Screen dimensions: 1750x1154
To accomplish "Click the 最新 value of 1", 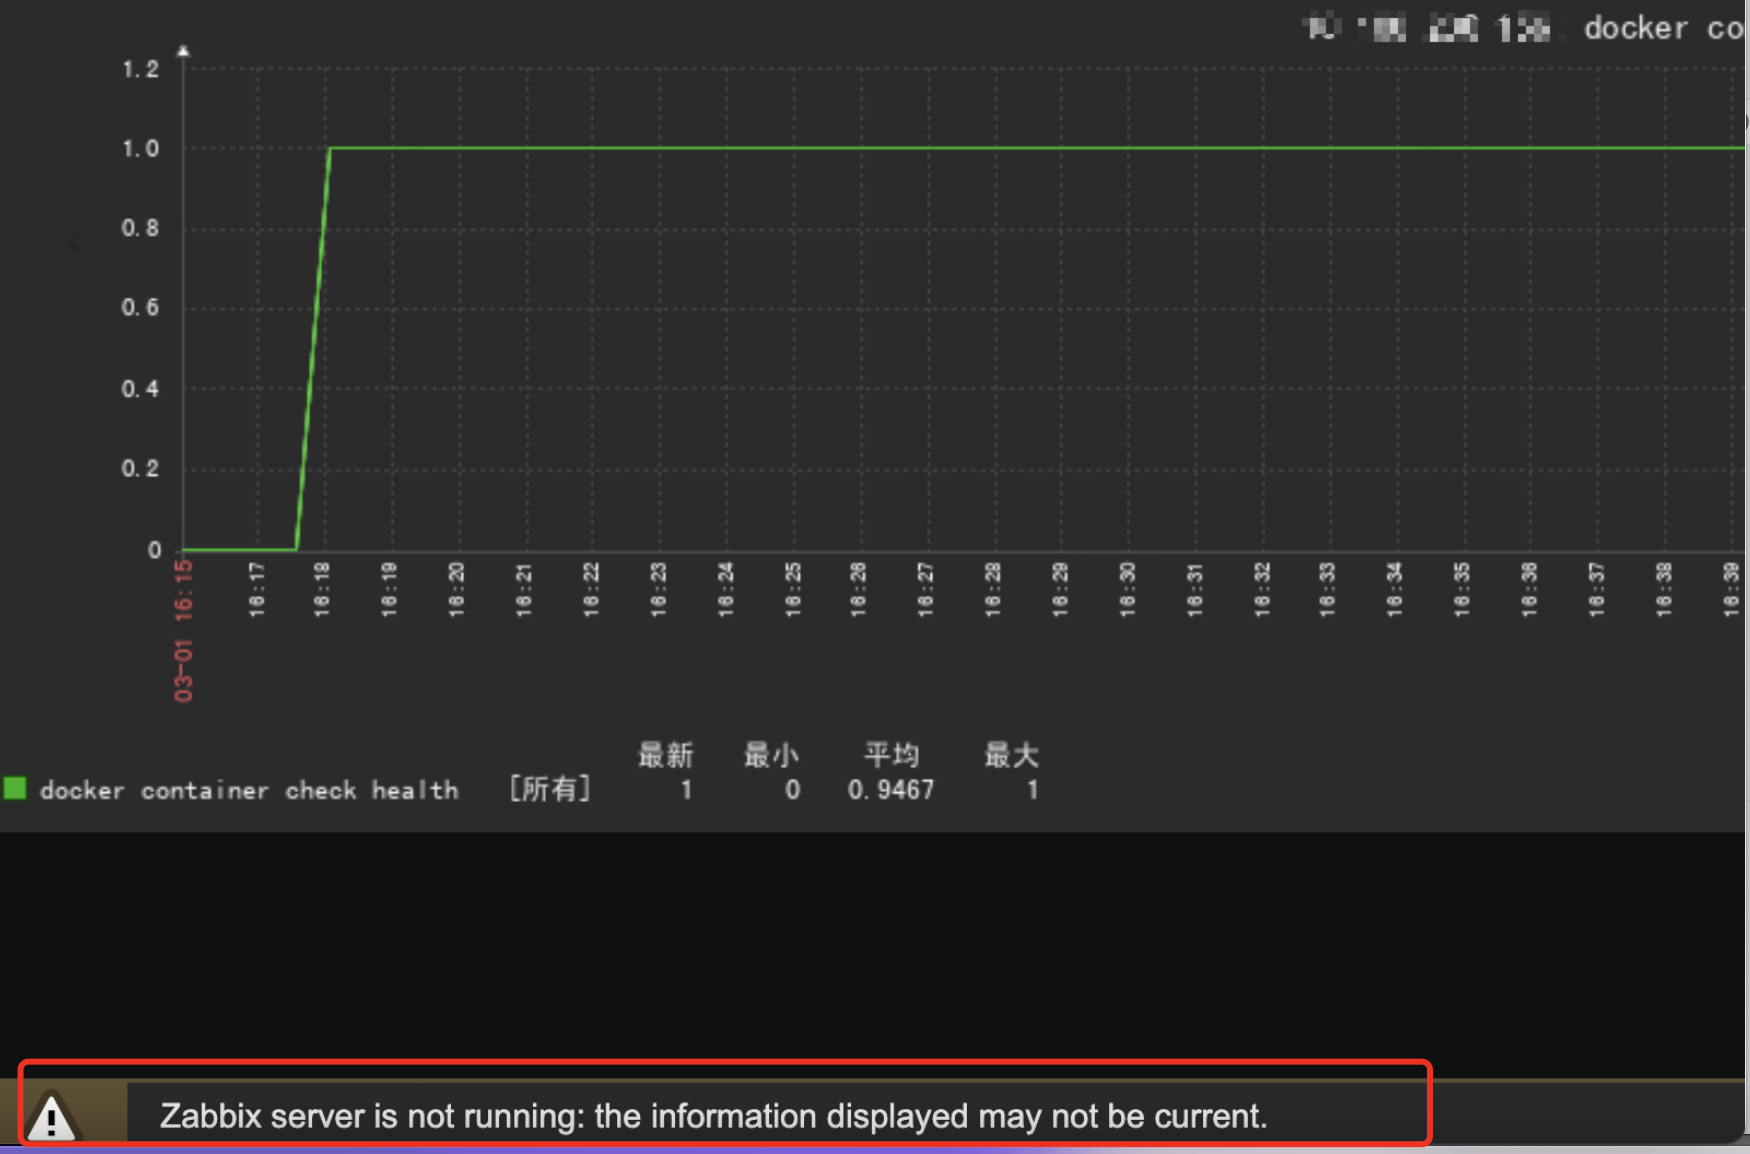I will pos(686,790).
